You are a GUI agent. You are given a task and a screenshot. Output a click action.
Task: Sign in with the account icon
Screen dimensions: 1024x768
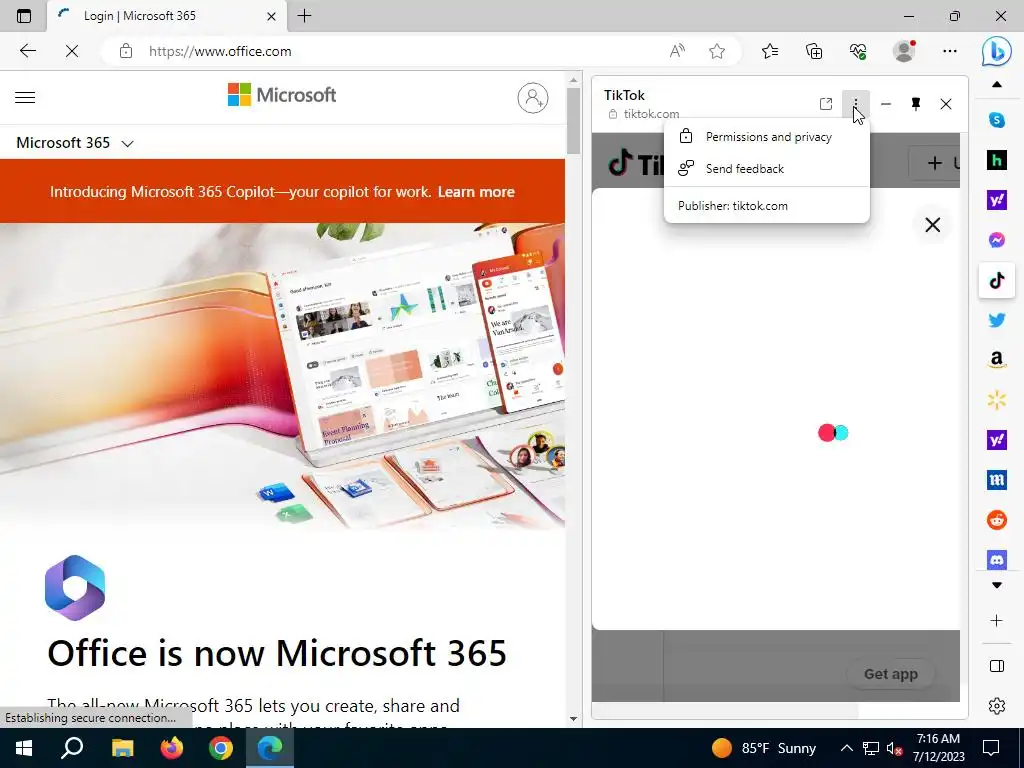pos(533,98)
